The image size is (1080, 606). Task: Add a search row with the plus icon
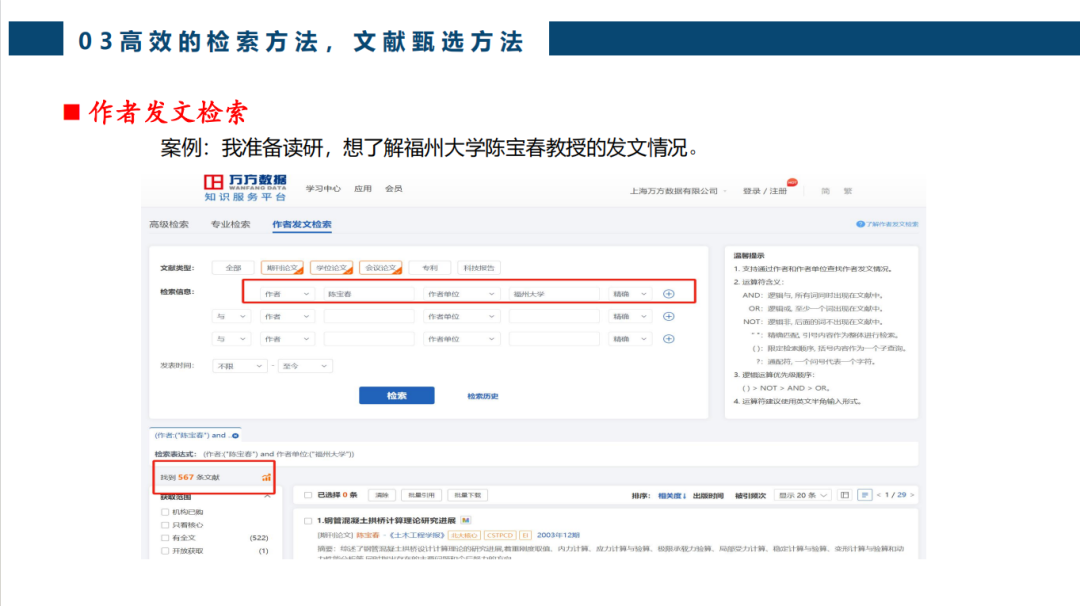(669, 292)
